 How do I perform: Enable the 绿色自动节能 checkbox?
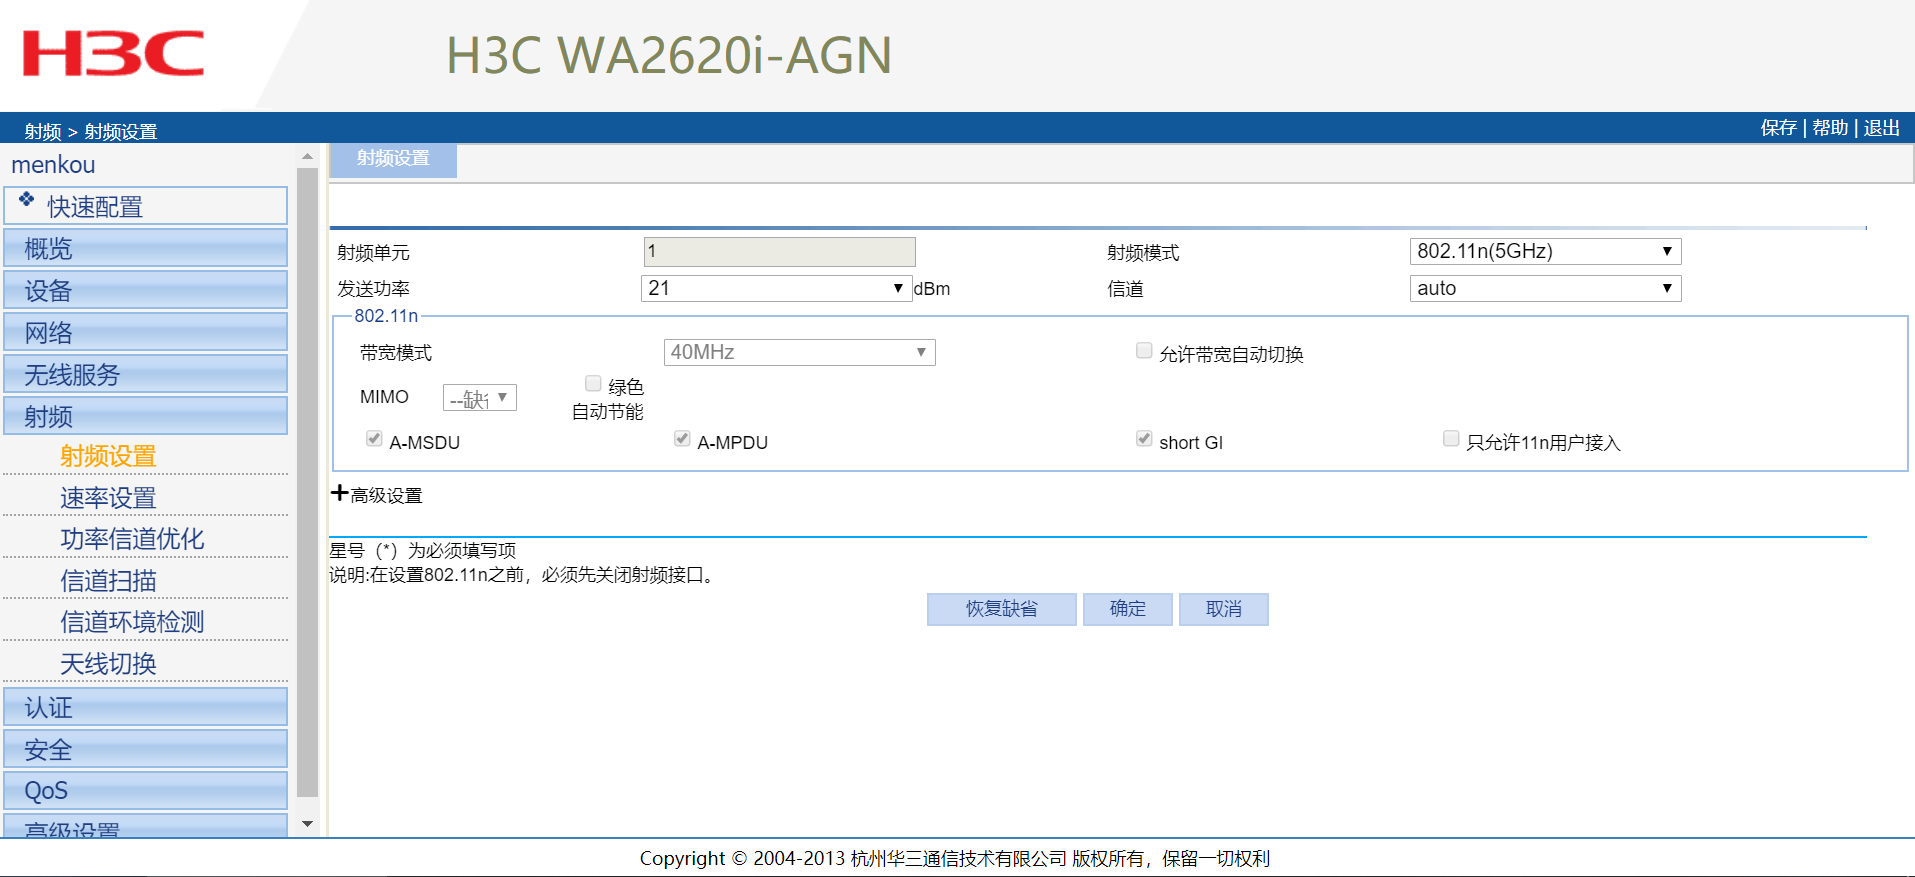(x=593, y=383)
